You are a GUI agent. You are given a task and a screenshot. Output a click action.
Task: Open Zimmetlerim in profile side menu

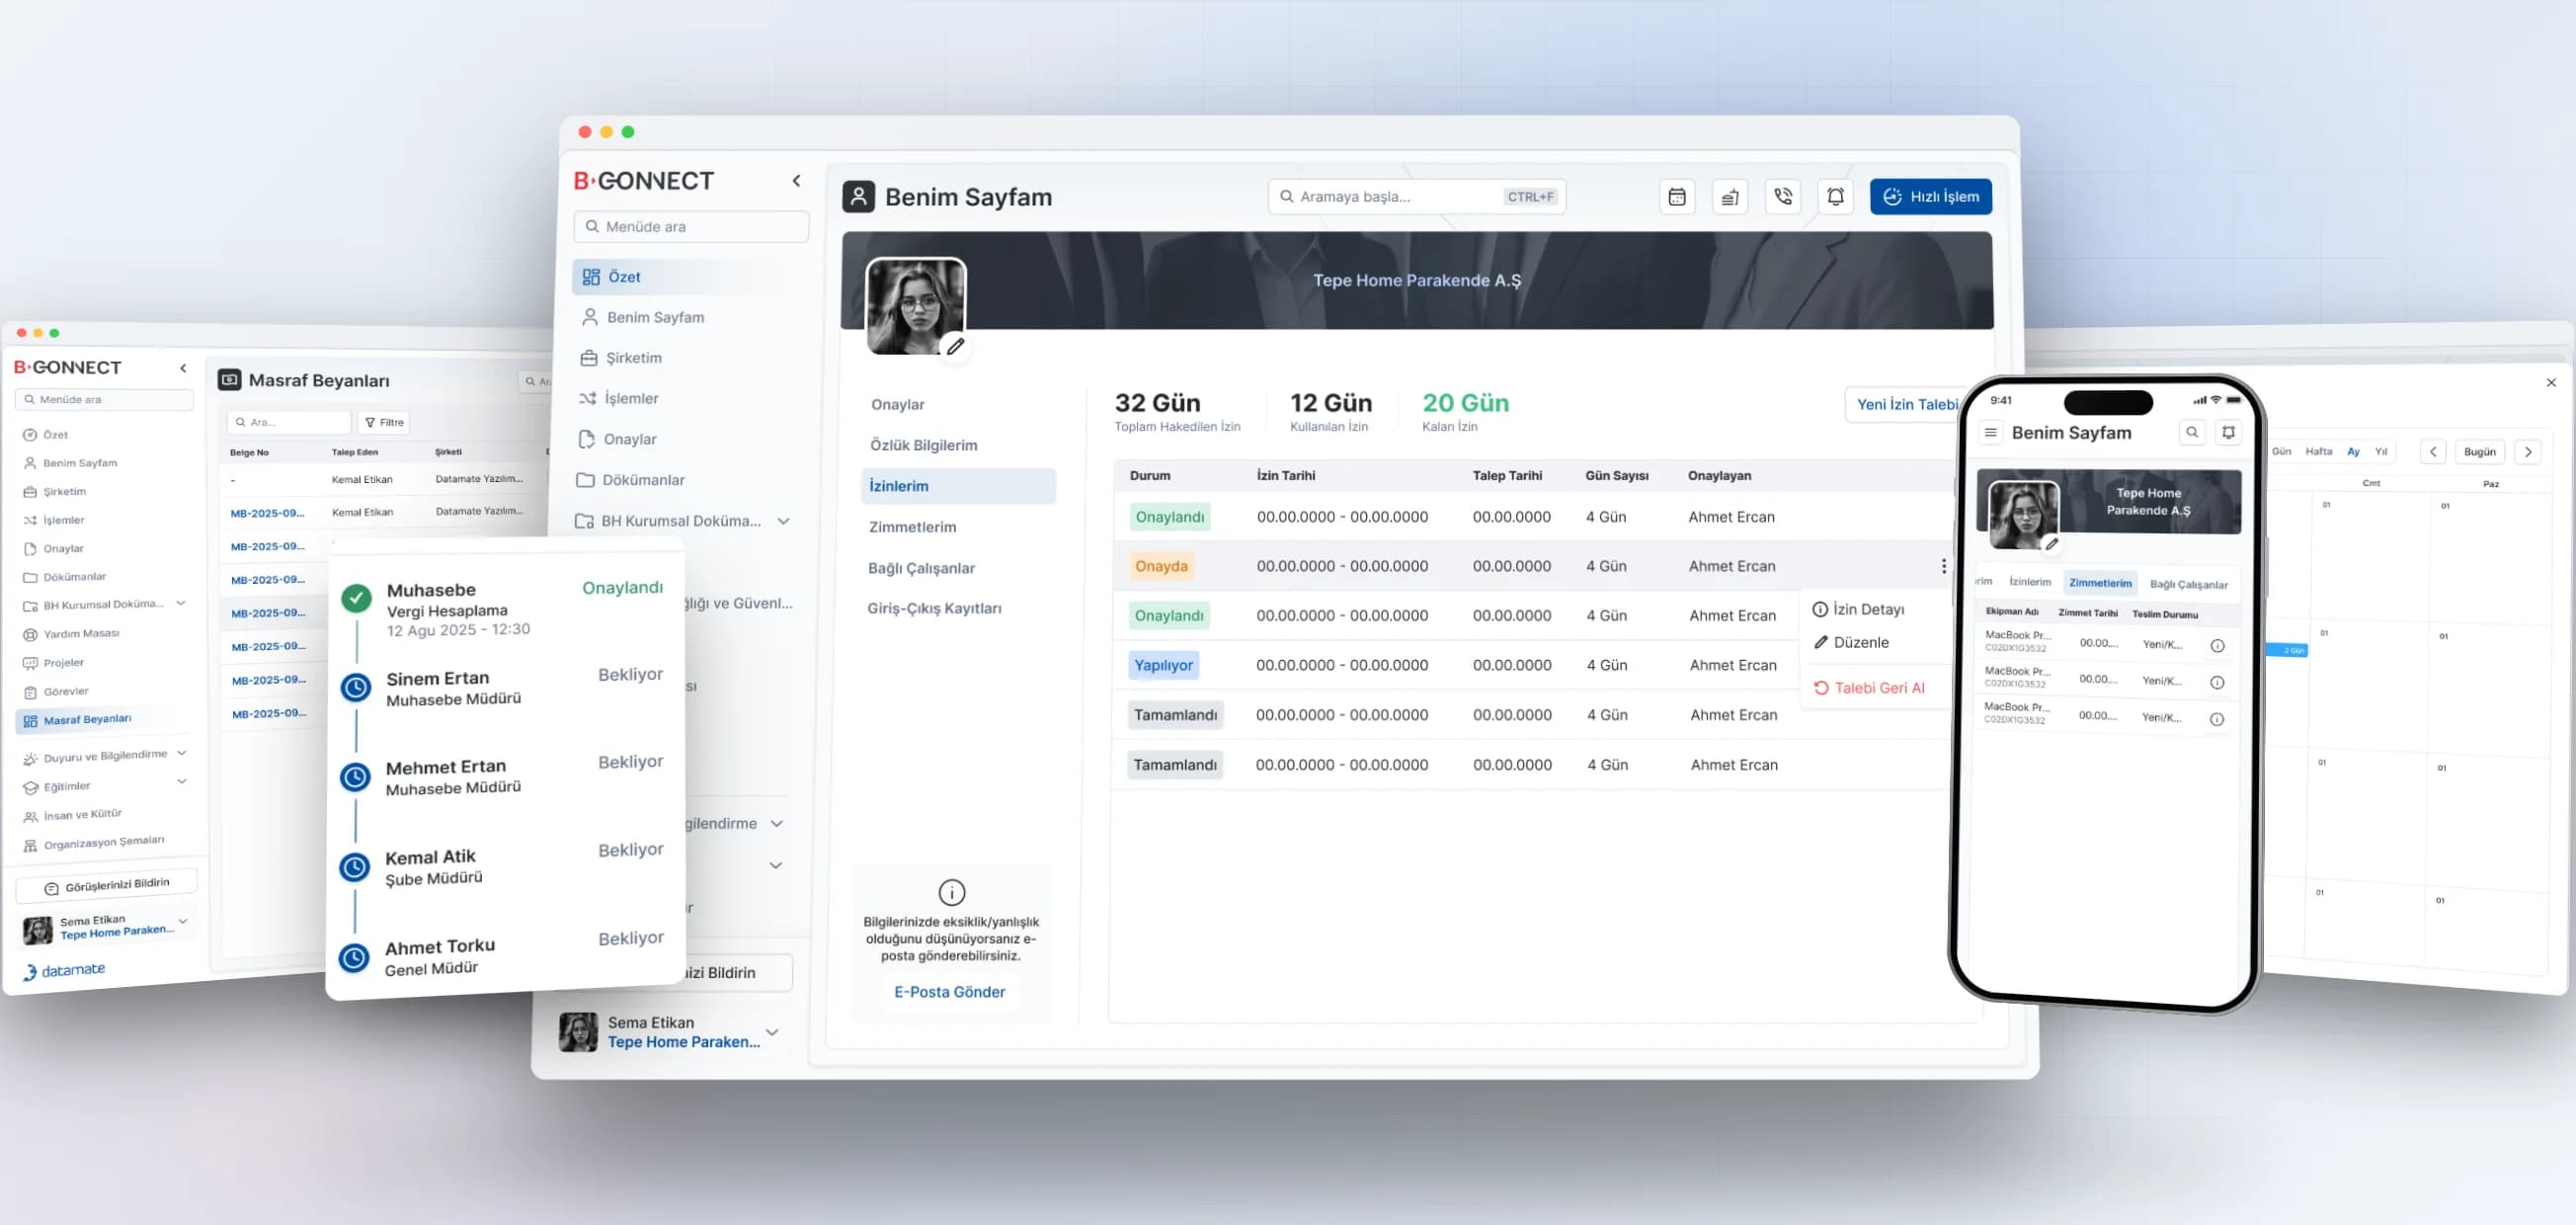(x=912, y=527)
